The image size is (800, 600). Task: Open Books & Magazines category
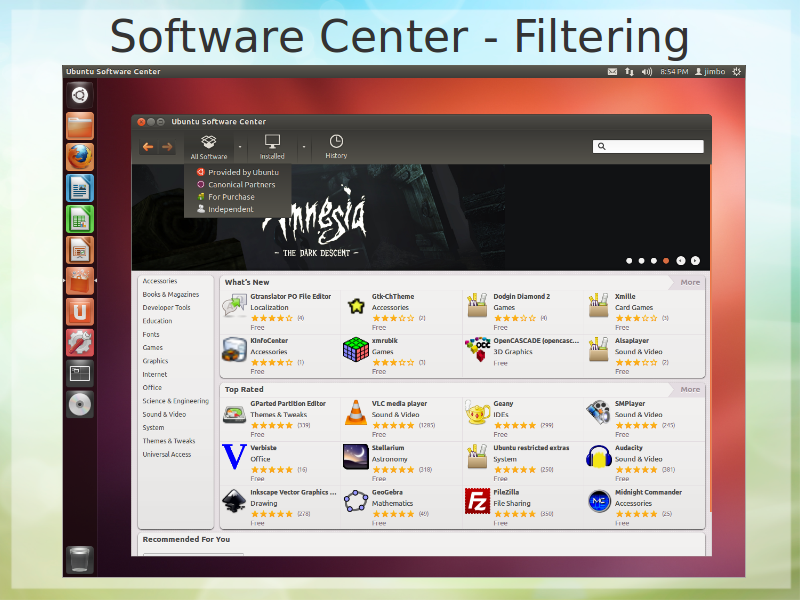(x=171, y=294)
